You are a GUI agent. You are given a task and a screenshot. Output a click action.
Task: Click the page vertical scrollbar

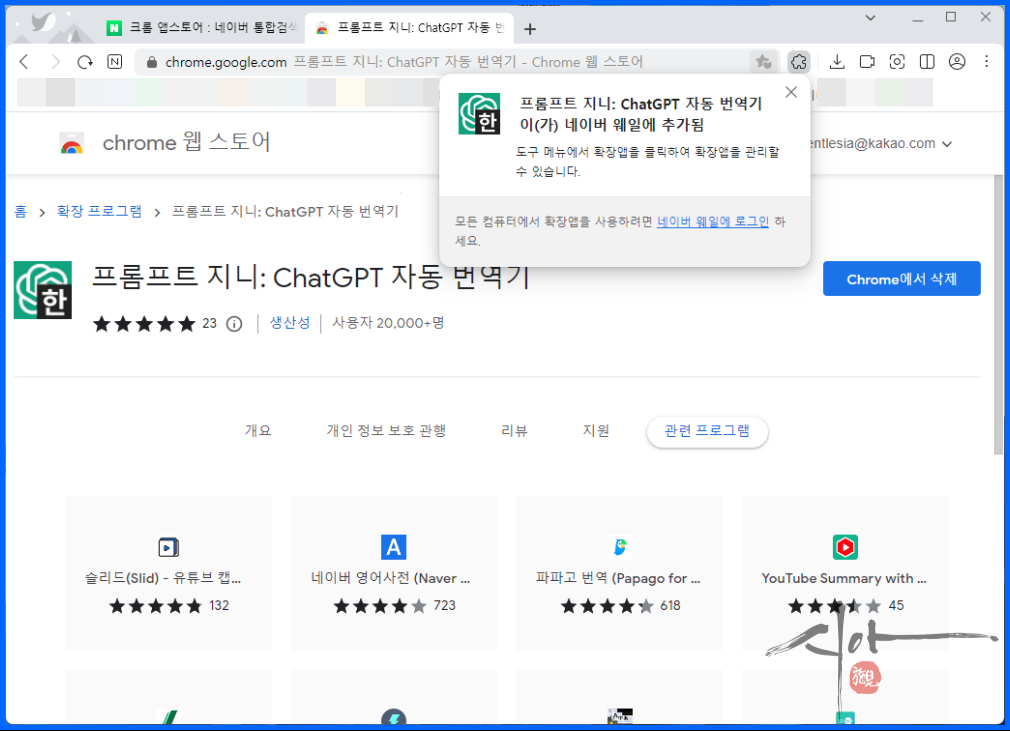[998, 316]
